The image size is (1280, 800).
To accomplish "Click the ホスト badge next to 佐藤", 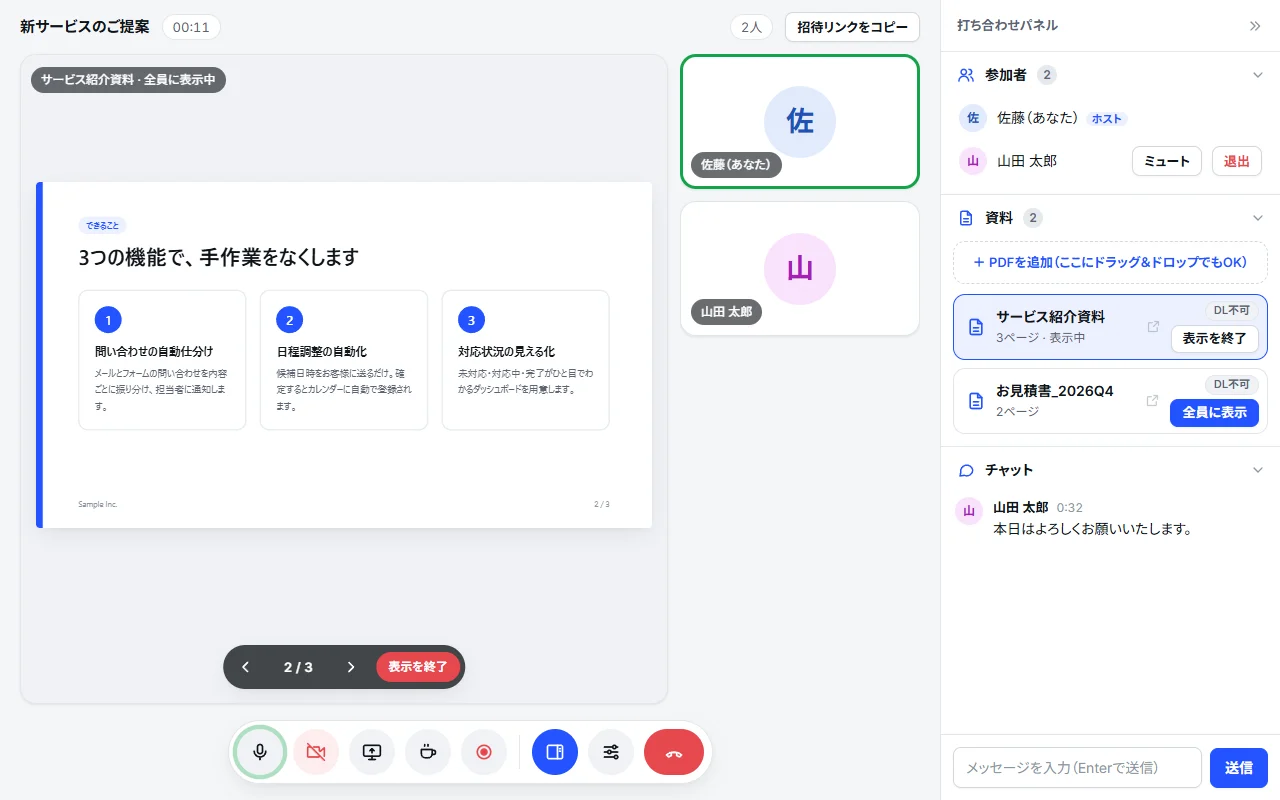I will [x=1107, y=119].
